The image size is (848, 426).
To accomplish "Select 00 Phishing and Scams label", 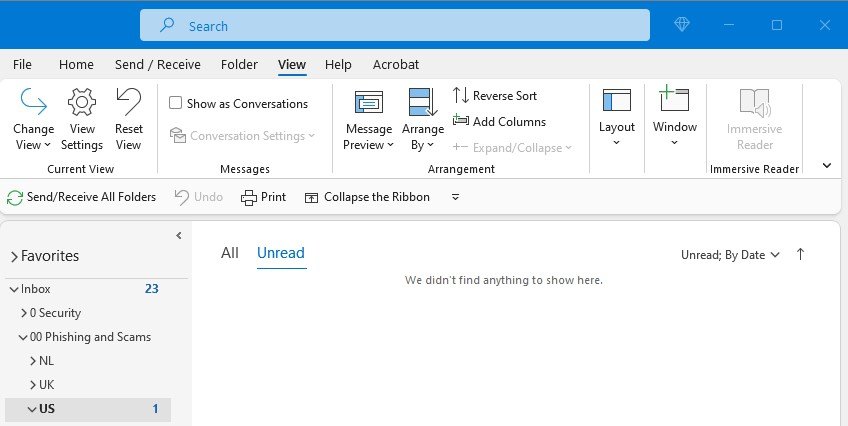I will [90, 337].
